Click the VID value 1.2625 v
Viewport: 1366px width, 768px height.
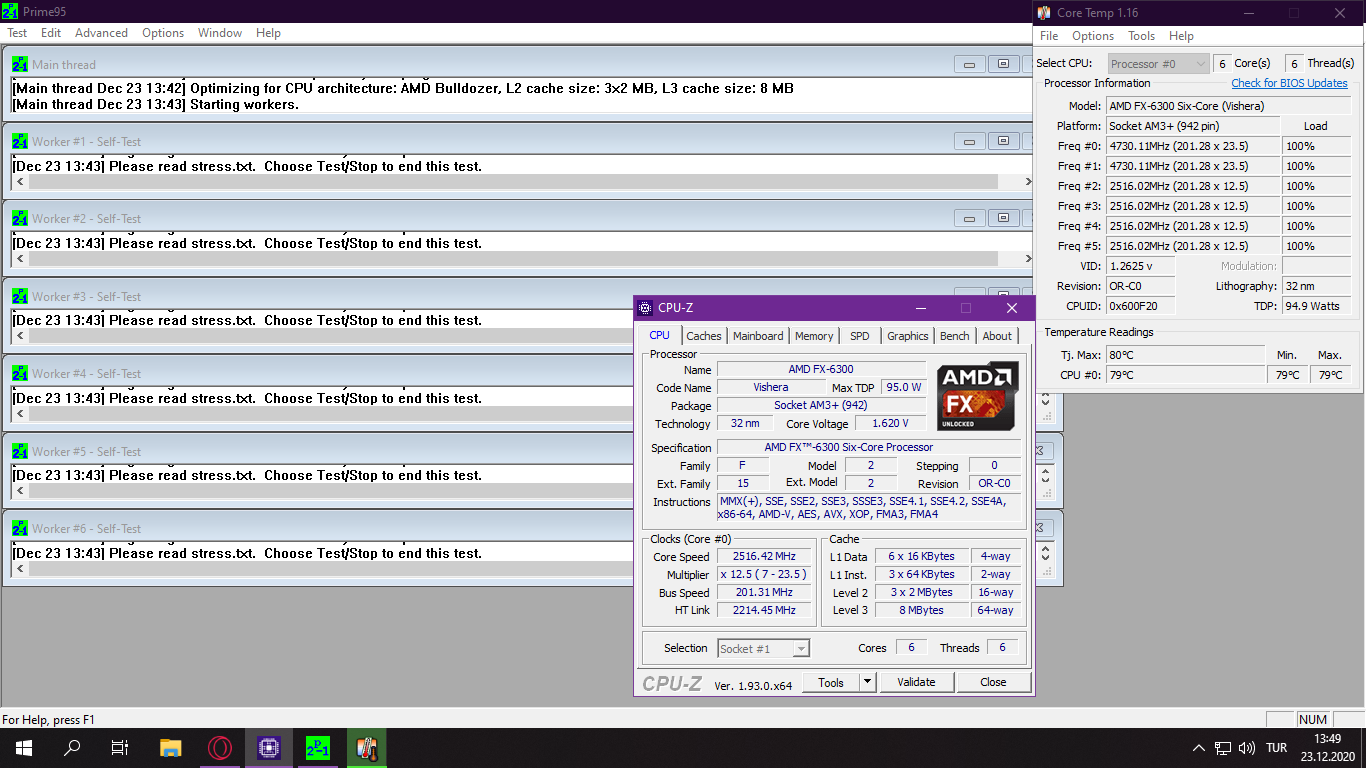coord(1140,266)
